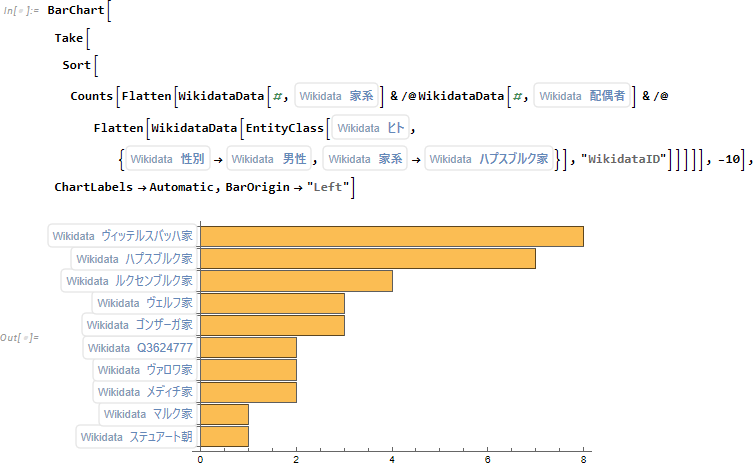Select the ルクセンブルク家 chart label

click(128, 281)
